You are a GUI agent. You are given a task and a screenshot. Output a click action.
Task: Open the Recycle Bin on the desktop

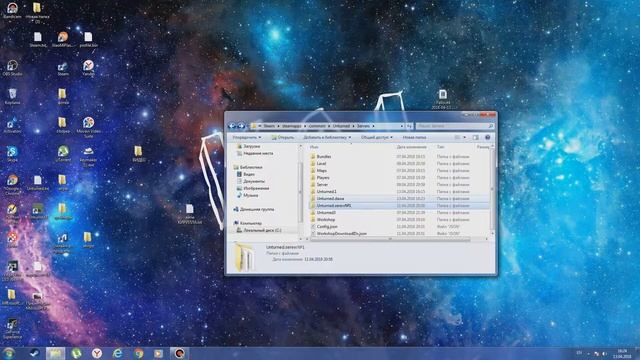tap(12, 96)
